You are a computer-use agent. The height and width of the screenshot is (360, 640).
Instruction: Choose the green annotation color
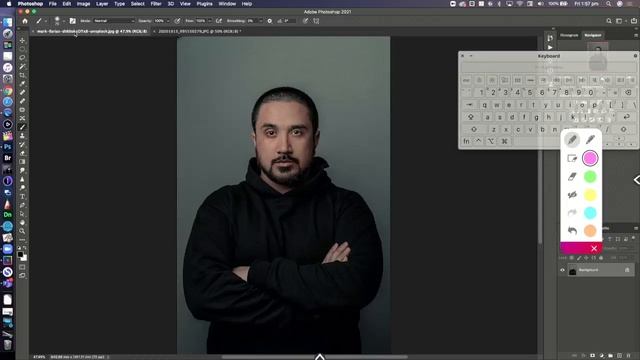click(590, 177)
